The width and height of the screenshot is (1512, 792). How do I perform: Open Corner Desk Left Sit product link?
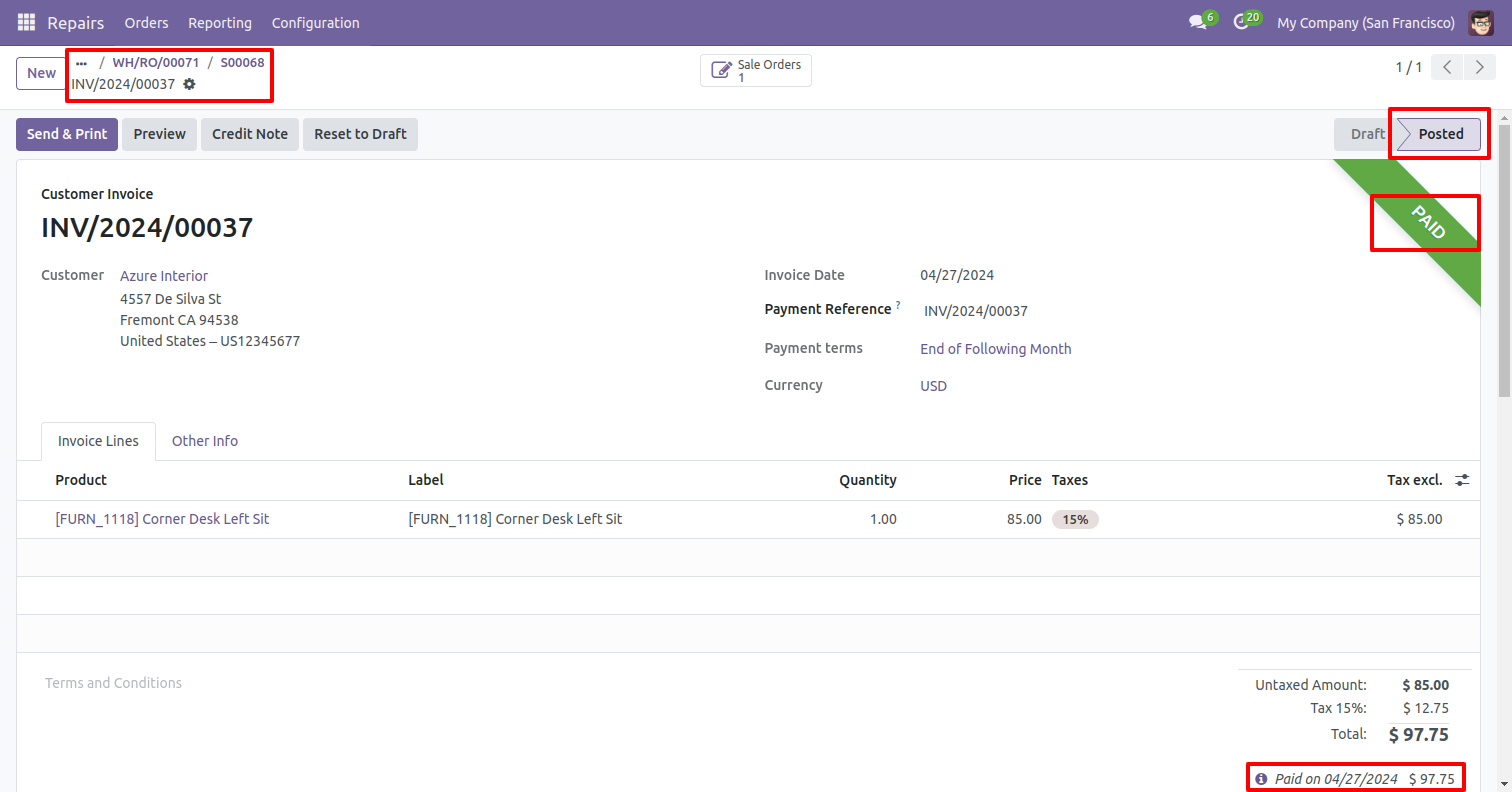coord(162,519)
